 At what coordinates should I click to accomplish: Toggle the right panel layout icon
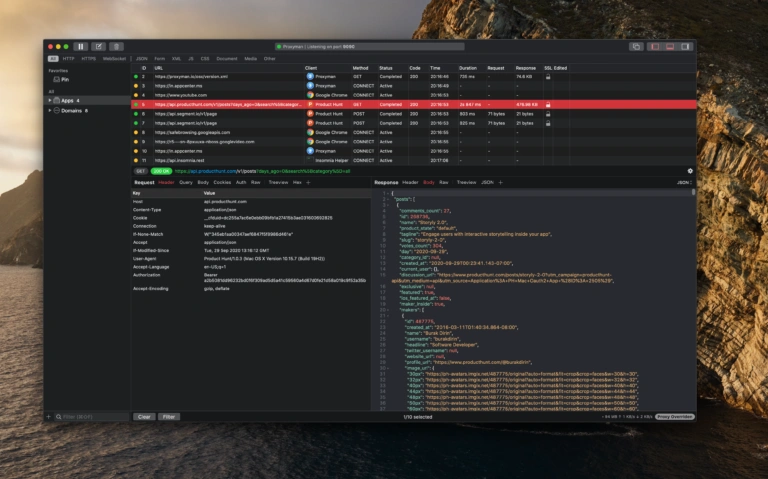point(684,46)
